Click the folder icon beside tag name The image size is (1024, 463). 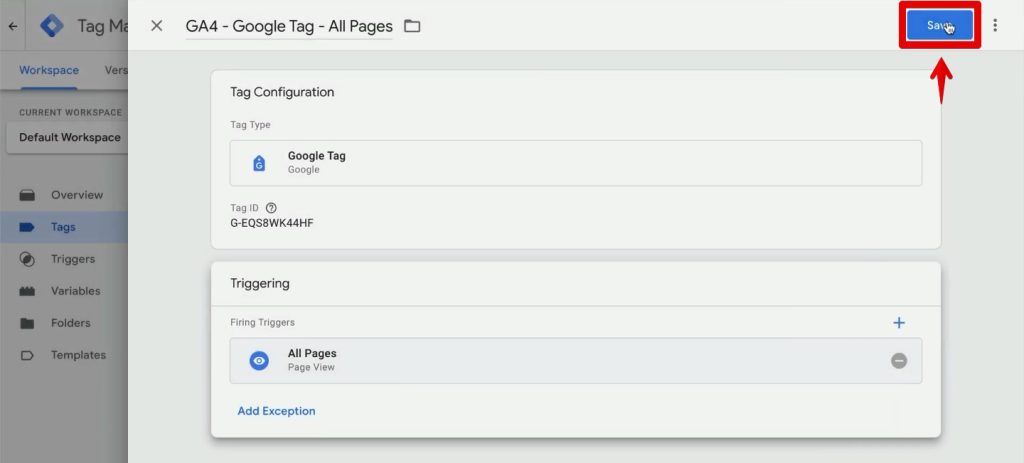[412, 26]
